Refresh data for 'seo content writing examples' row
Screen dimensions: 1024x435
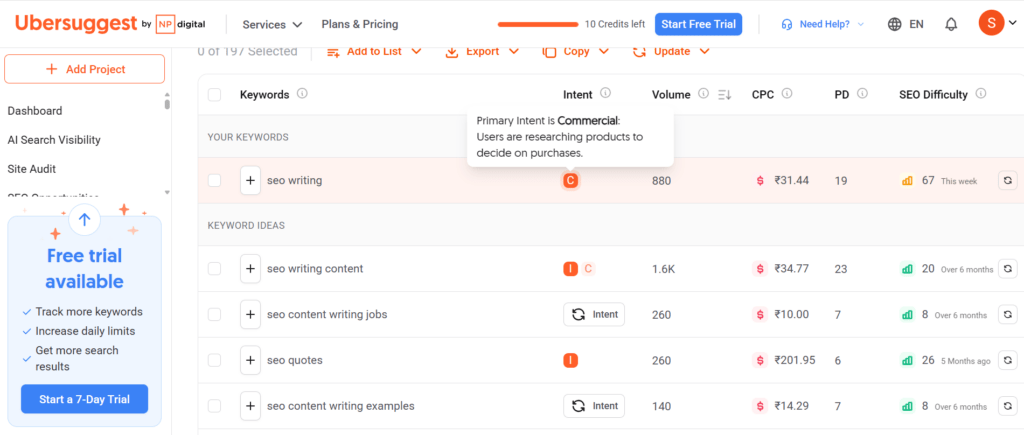[x=1008, y=406]
